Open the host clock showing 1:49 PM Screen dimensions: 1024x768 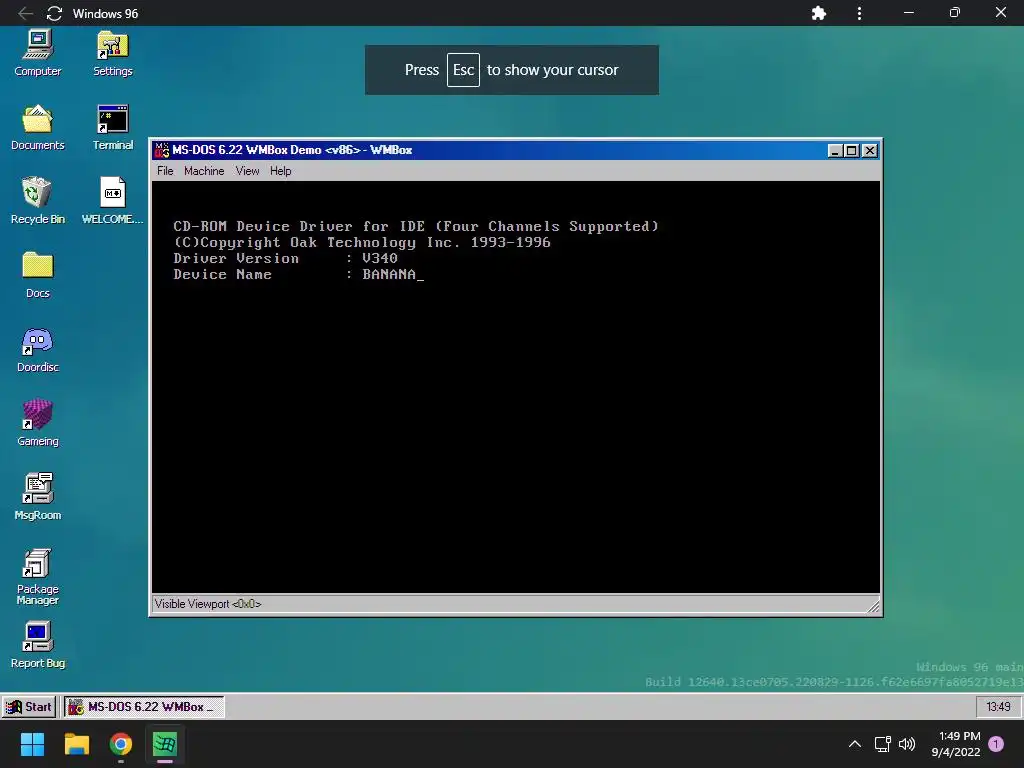pos(955,744)
